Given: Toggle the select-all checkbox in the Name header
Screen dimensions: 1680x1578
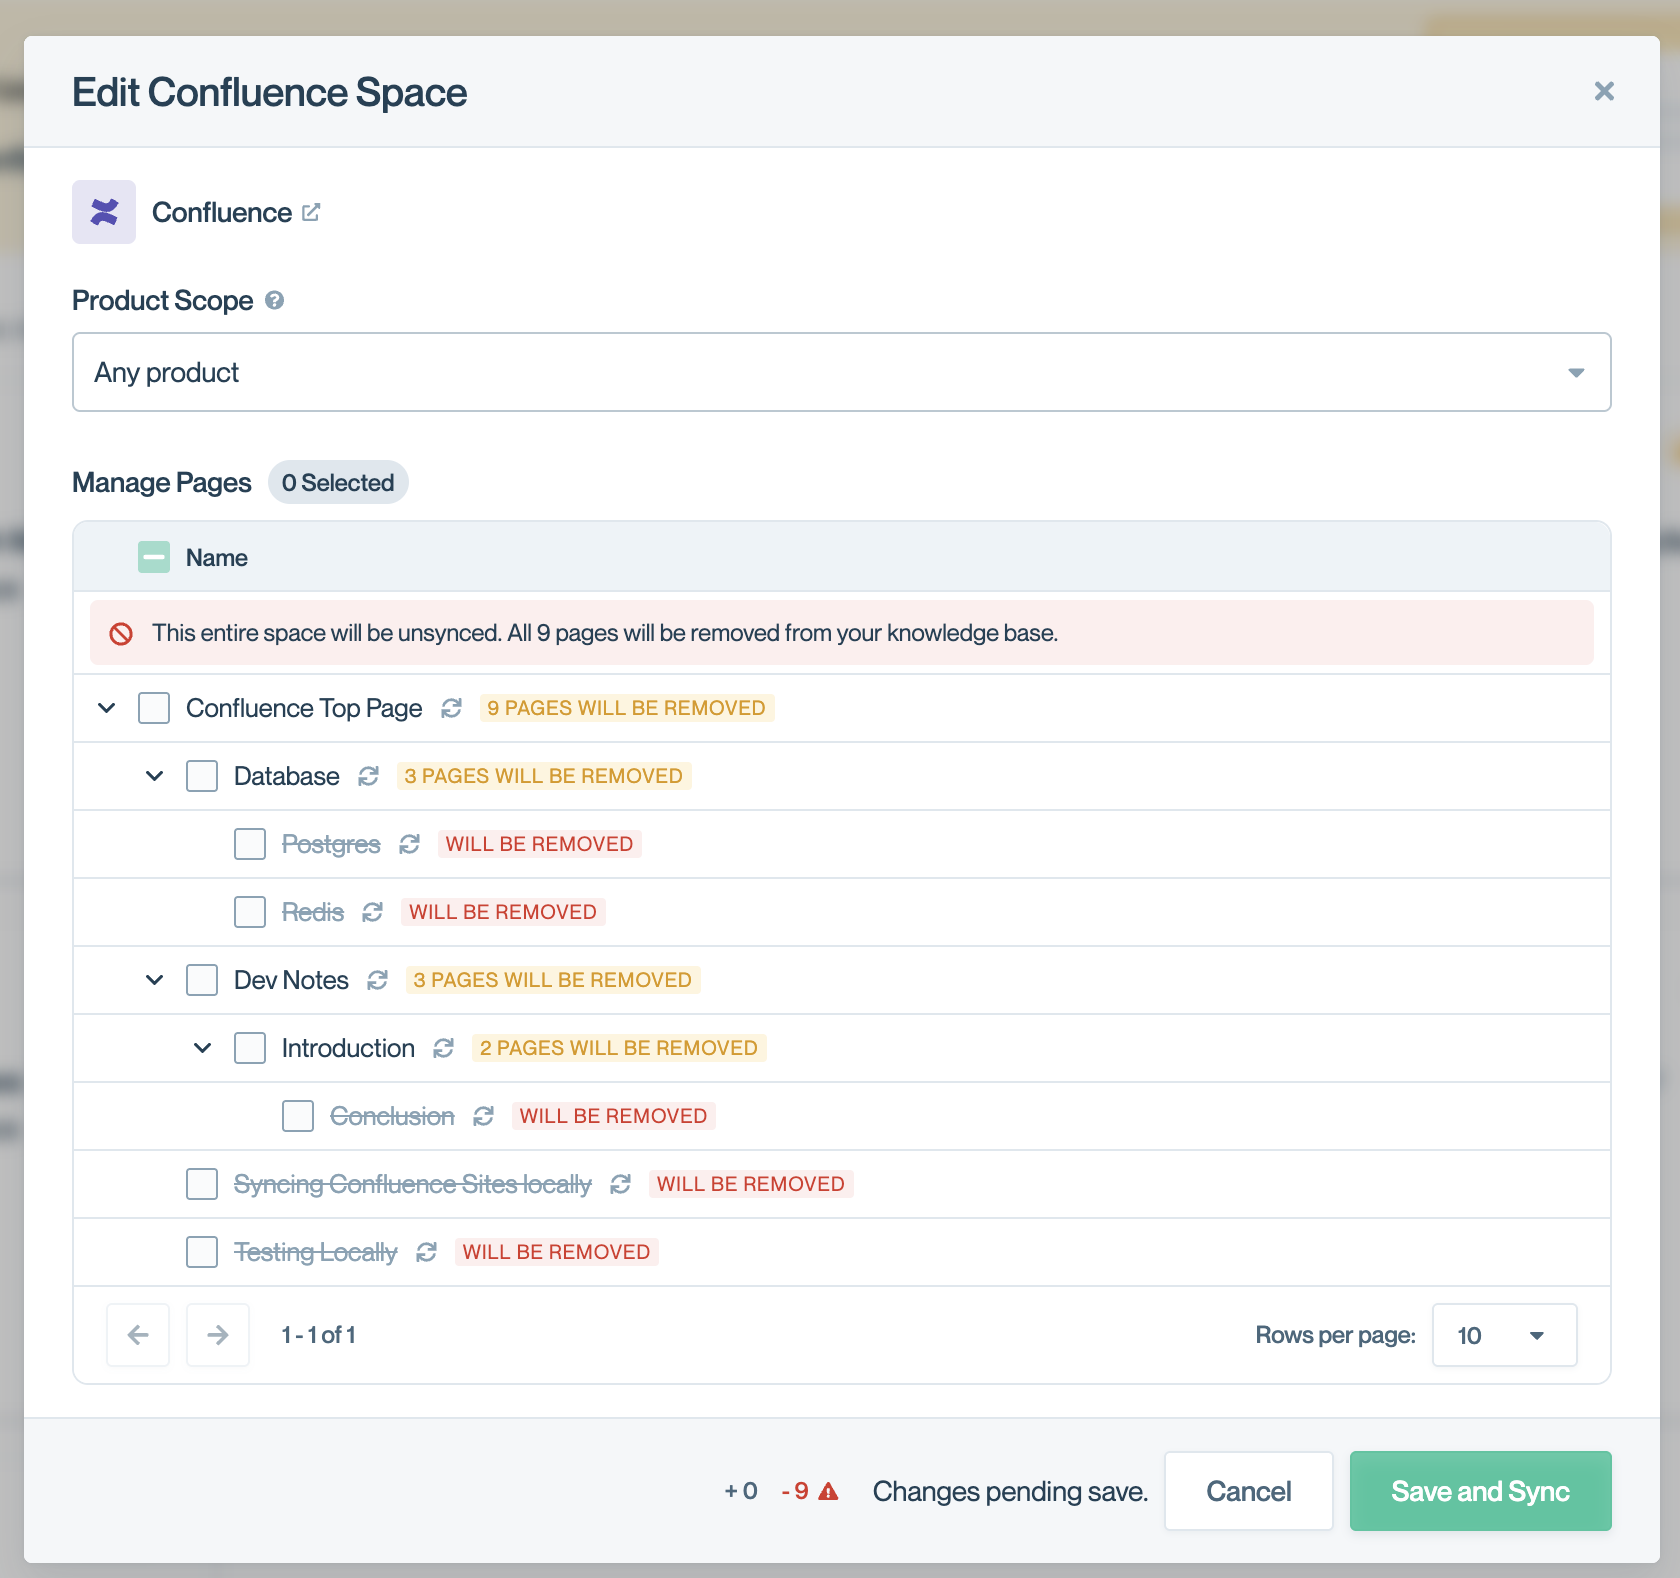Looking at the screenshot, I should tap(154, 557).
